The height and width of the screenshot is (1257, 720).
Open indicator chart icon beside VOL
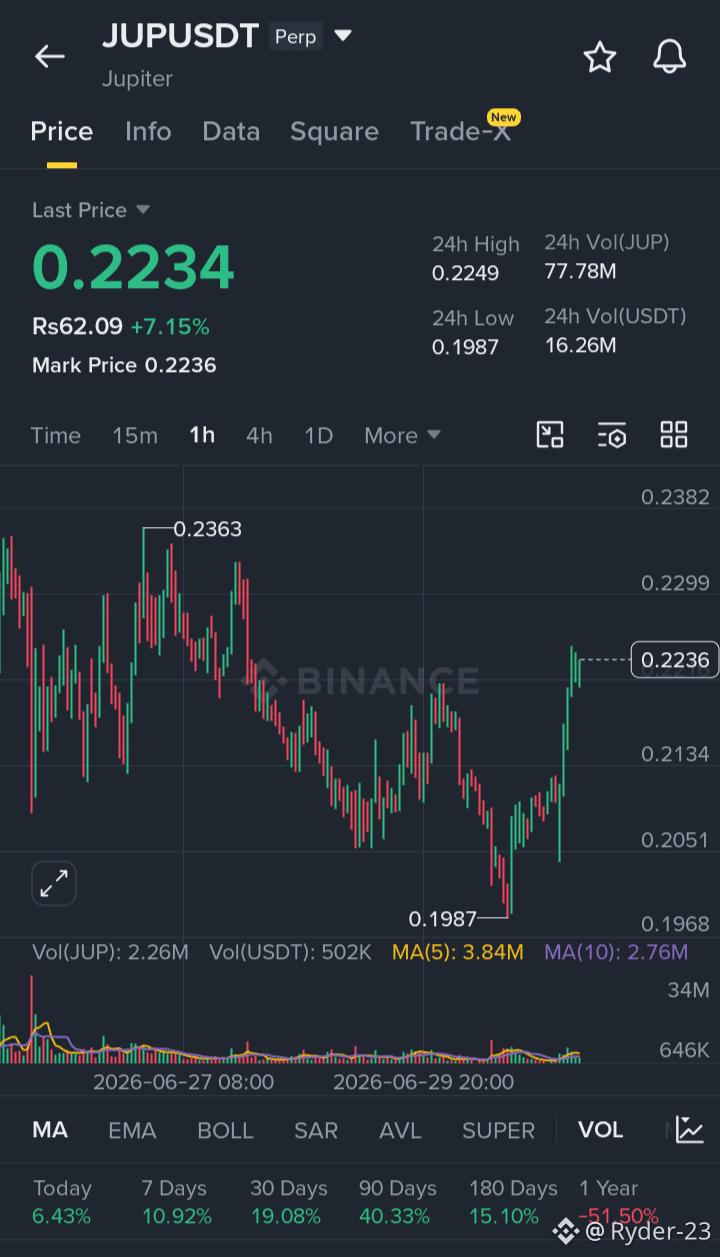pyautogui.click(x=690, y=1130)
